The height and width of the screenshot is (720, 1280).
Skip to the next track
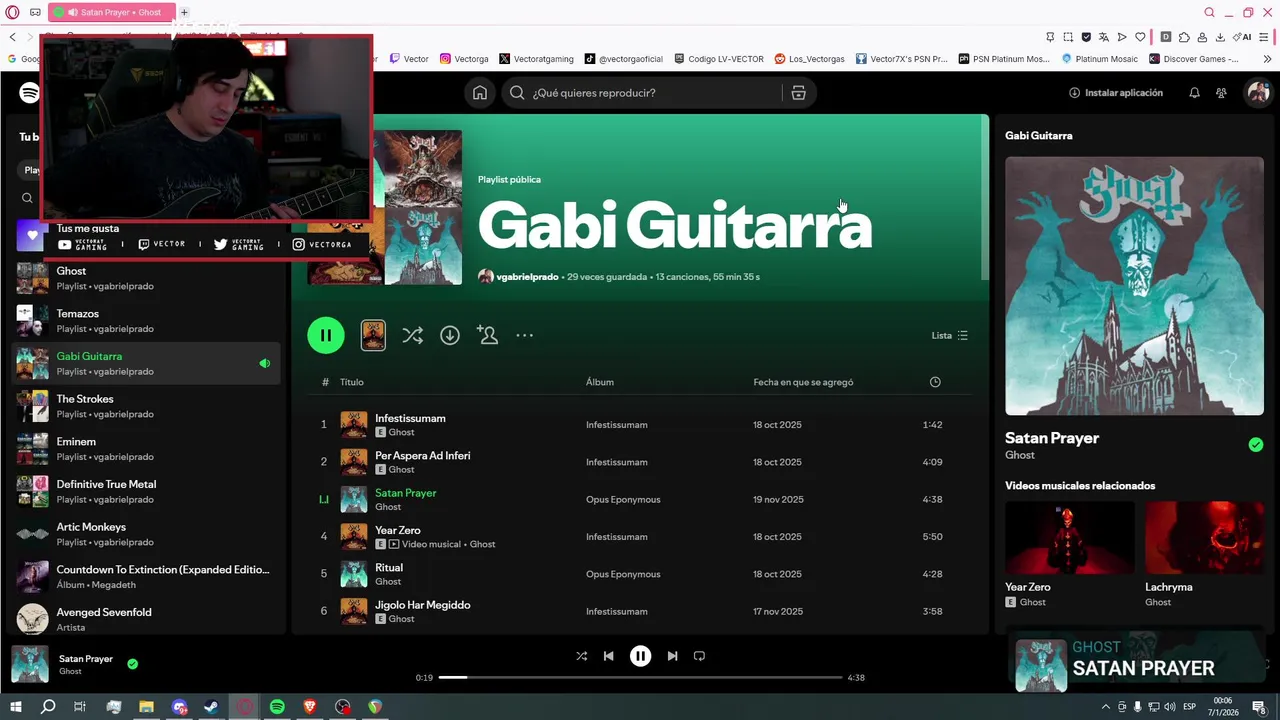point(672,656)
